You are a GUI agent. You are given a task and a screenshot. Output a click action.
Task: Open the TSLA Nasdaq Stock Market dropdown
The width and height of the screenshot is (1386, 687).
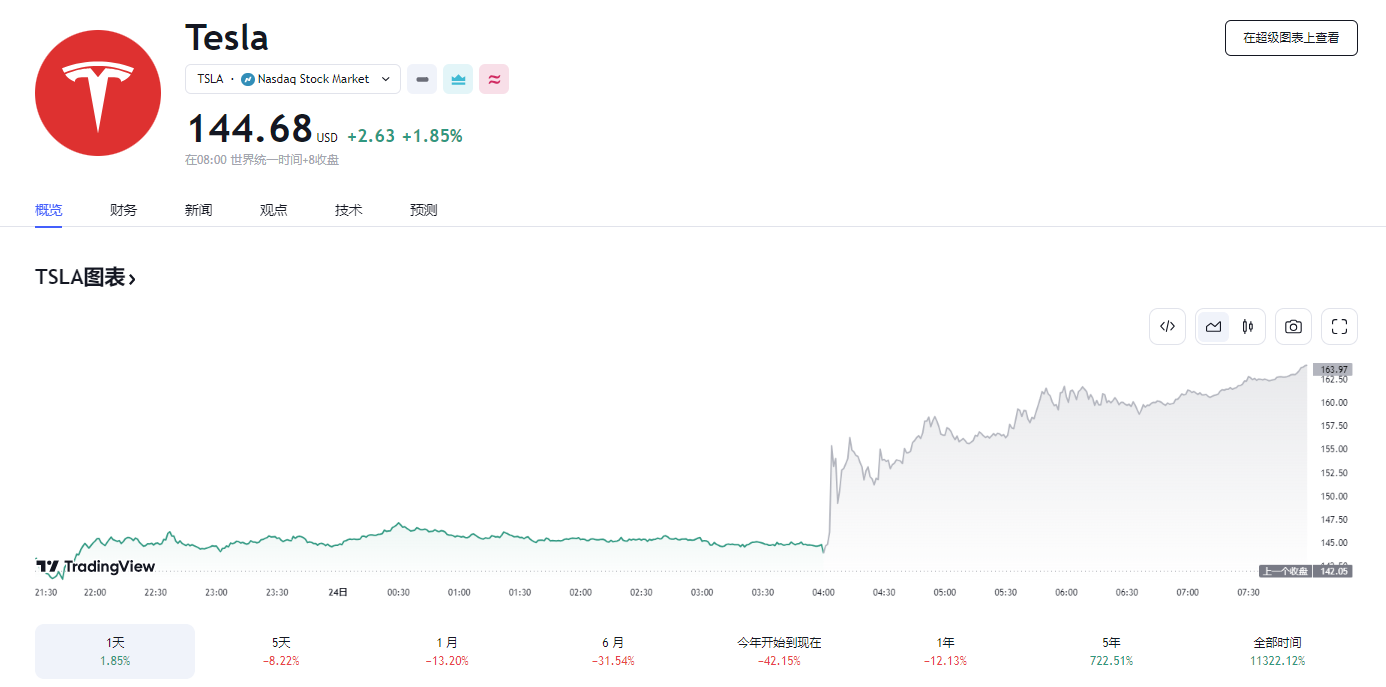pyautogui.click(x=293, y=79)
